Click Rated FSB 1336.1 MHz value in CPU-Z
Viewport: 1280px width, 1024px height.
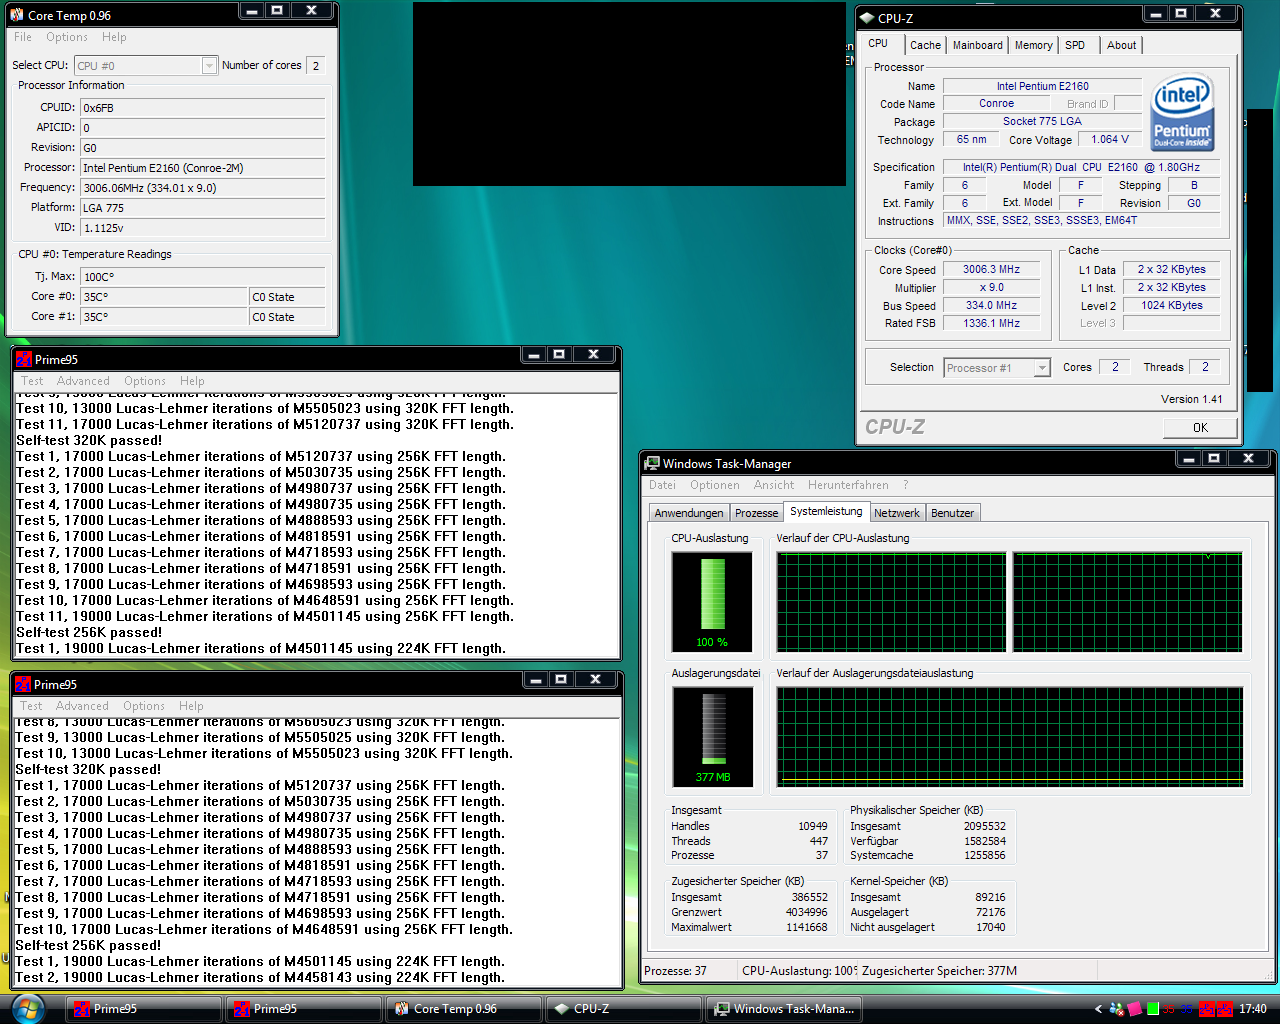tap(991, 324)
